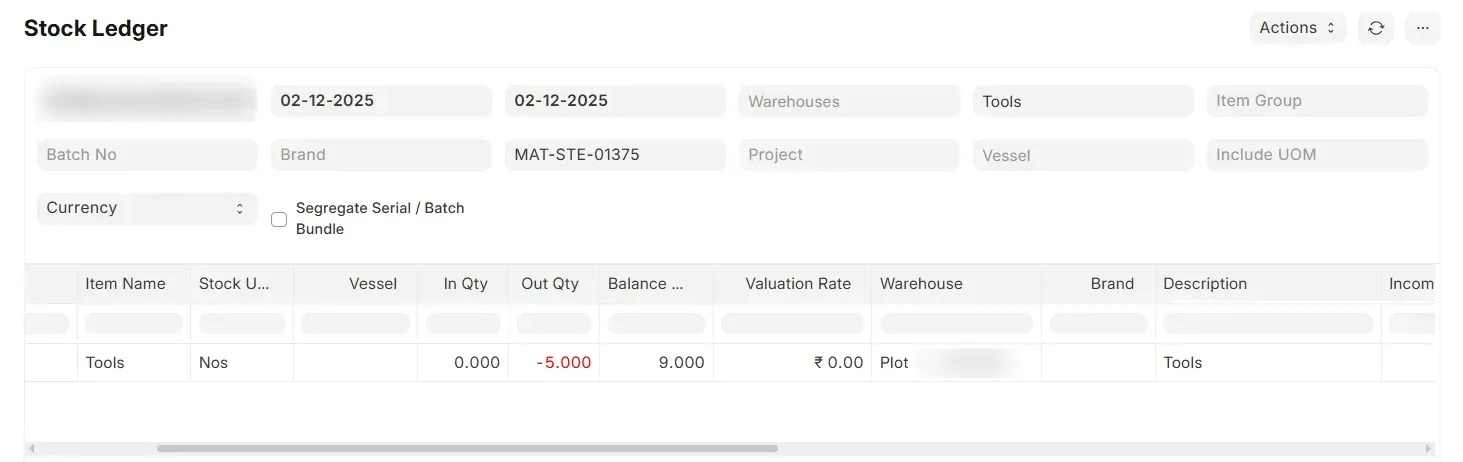Click the Tools item filter field
The width and height of the screenshot is (1463, 462).
1083,101
